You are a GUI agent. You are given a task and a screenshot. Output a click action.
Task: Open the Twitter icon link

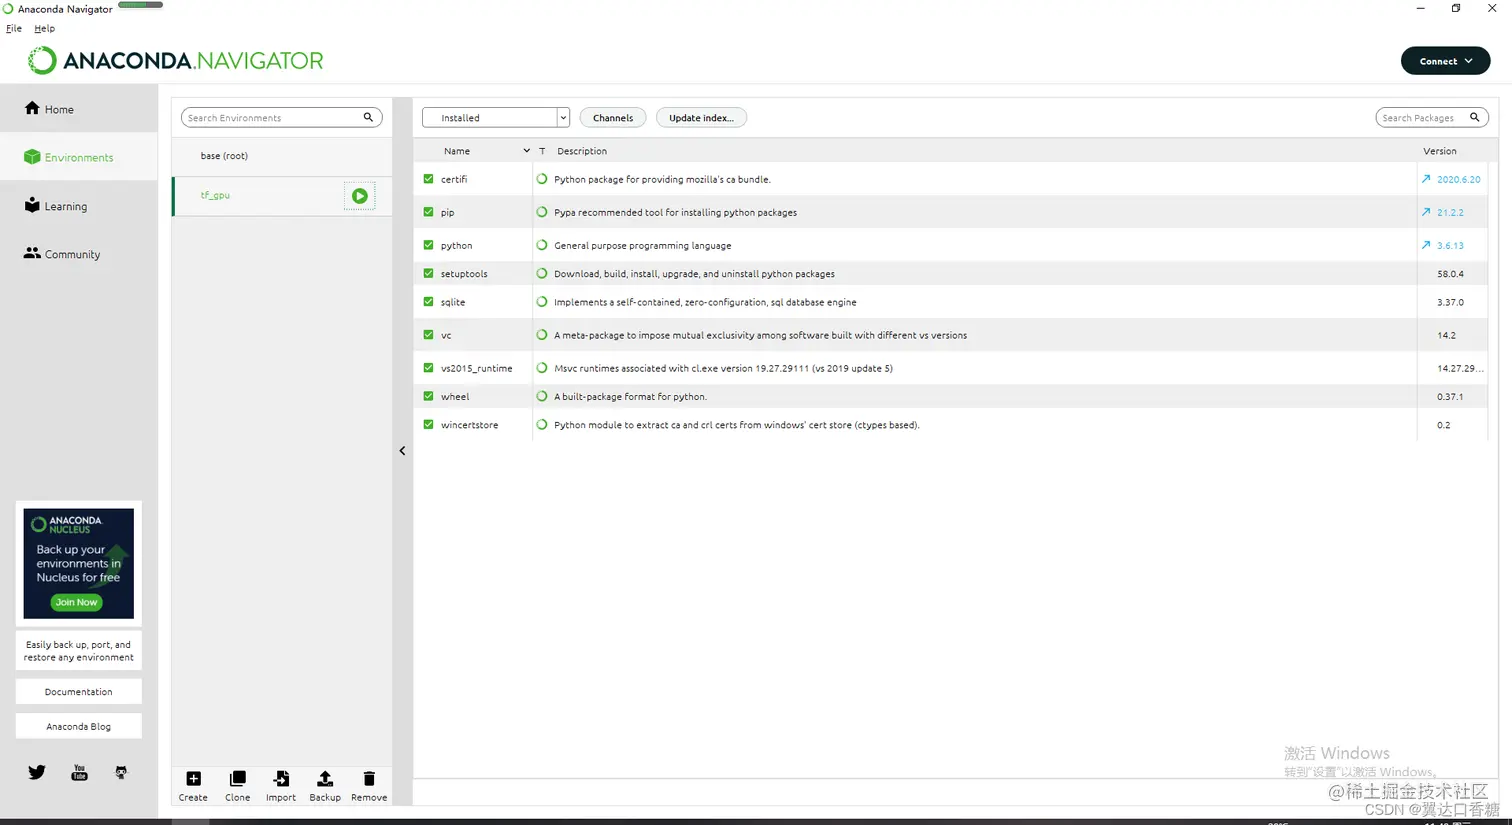[37, 772]
